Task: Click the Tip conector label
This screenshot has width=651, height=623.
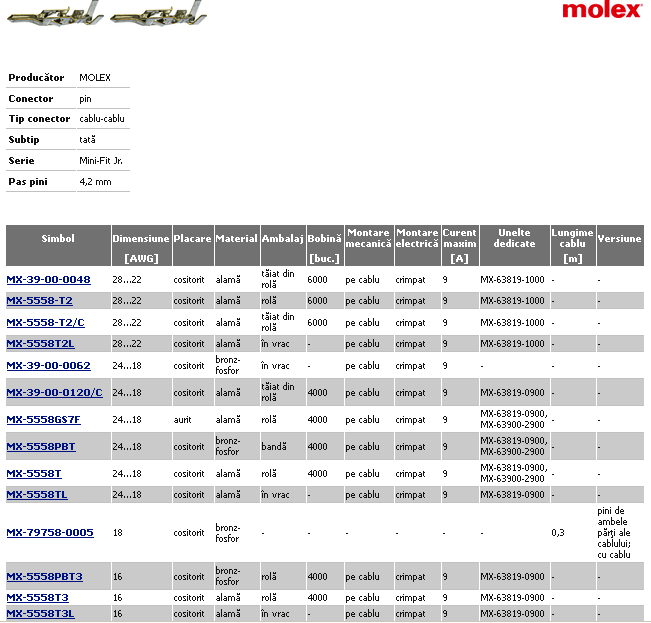Action: (39, 119)
